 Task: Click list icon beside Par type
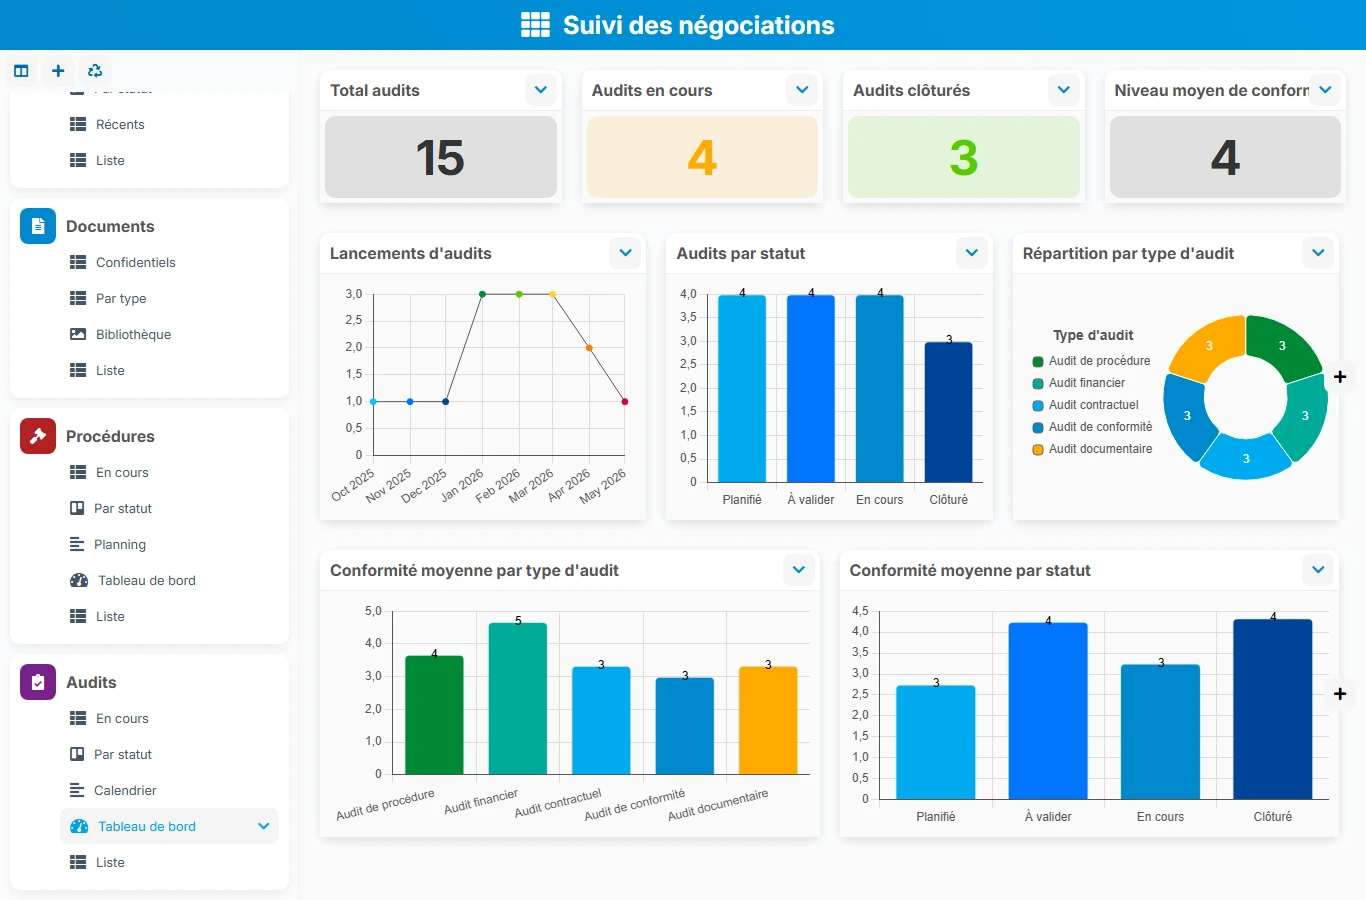[78, 298]
